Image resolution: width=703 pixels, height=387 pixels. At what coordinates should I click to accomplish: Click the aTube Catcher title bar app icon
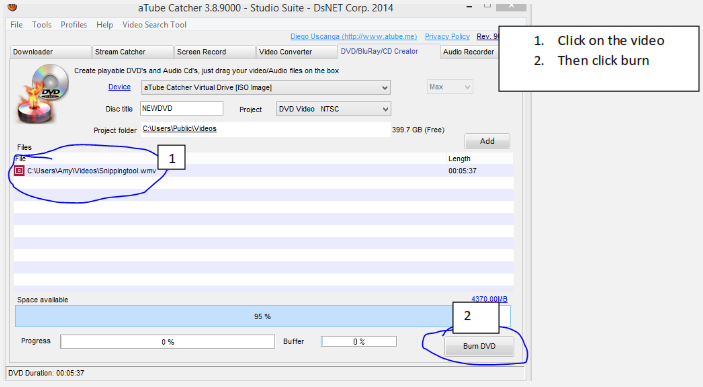pyautogui.click(x=13, y=7)
